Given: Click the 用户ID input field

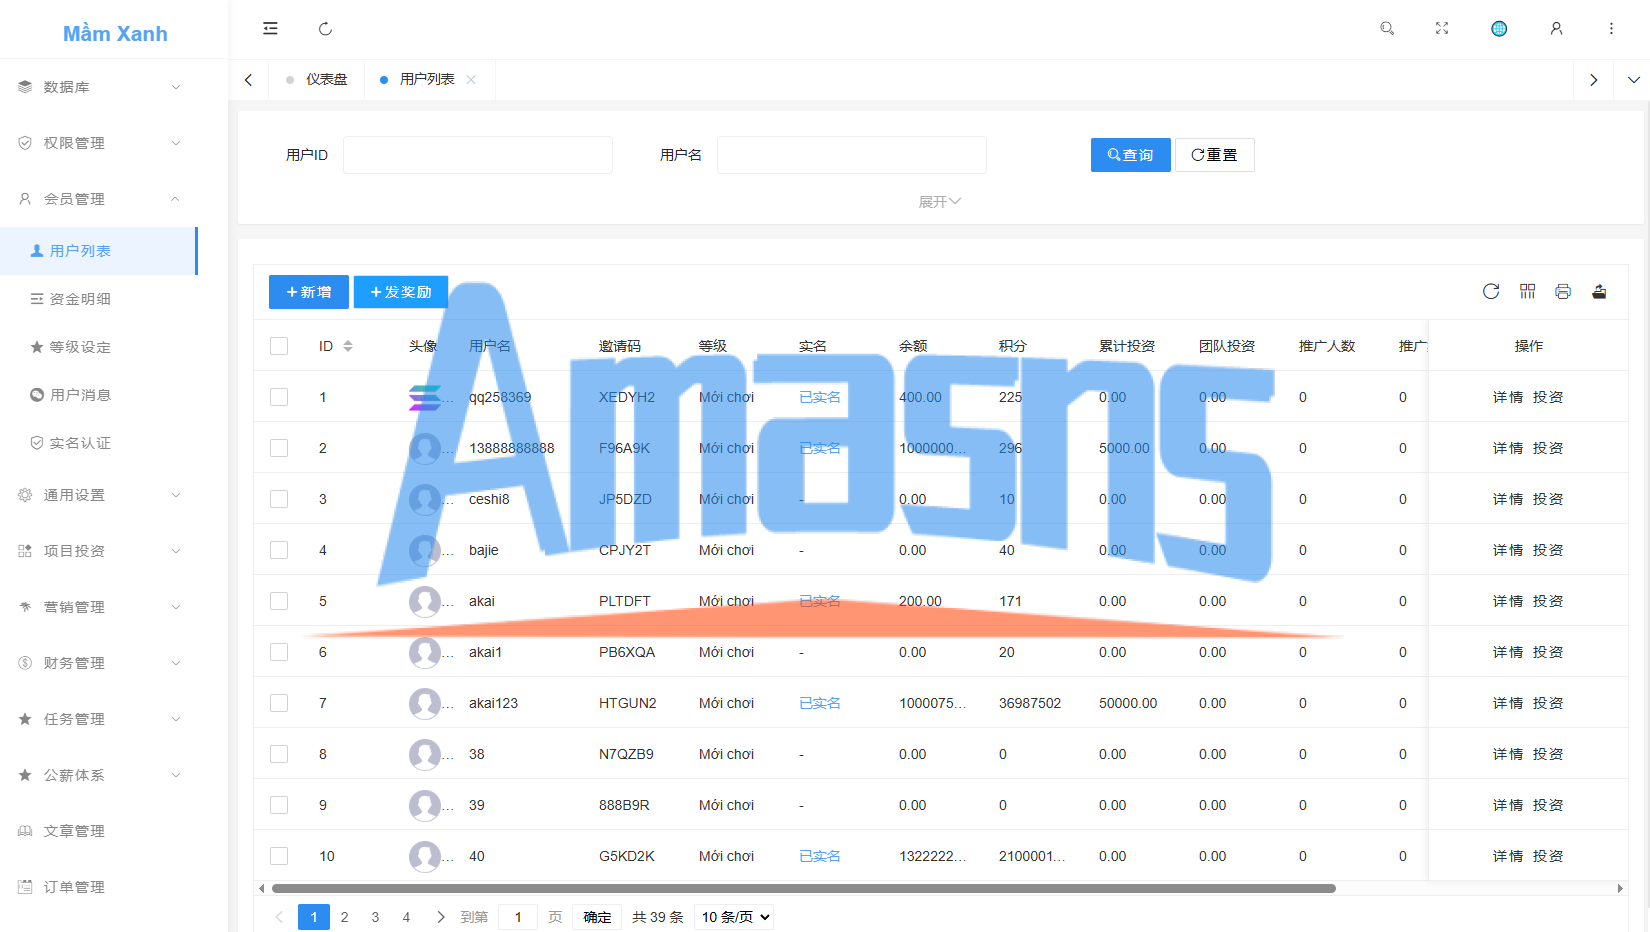Looking at the screenshot, I should (478, 155).
